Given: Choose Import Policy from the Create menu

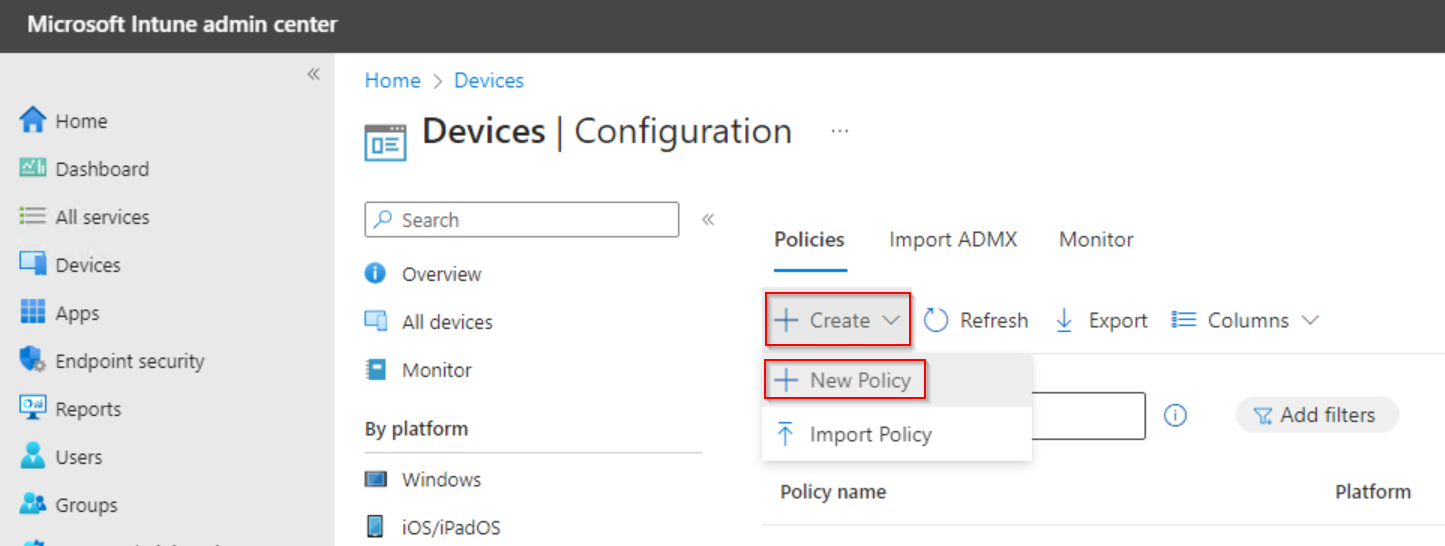Looking at the screenshot, I should click(897, 434).
